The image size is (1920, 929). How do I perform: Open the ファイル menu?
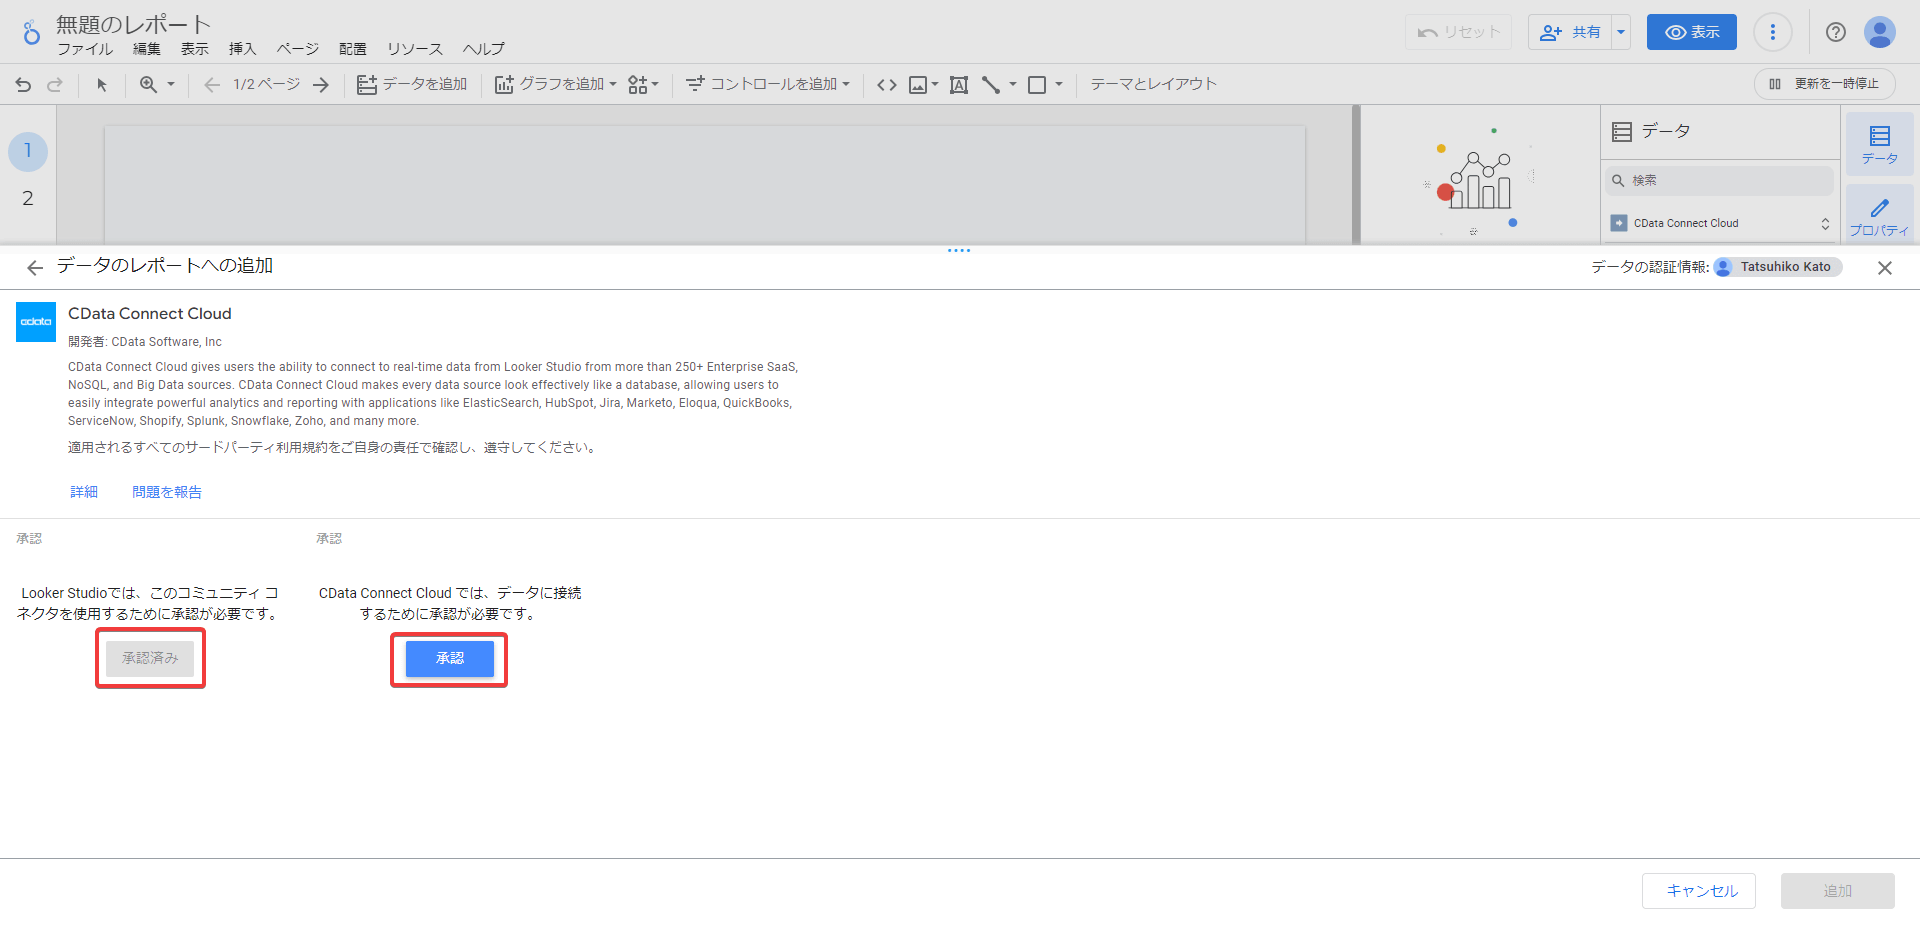pos(85,49)
